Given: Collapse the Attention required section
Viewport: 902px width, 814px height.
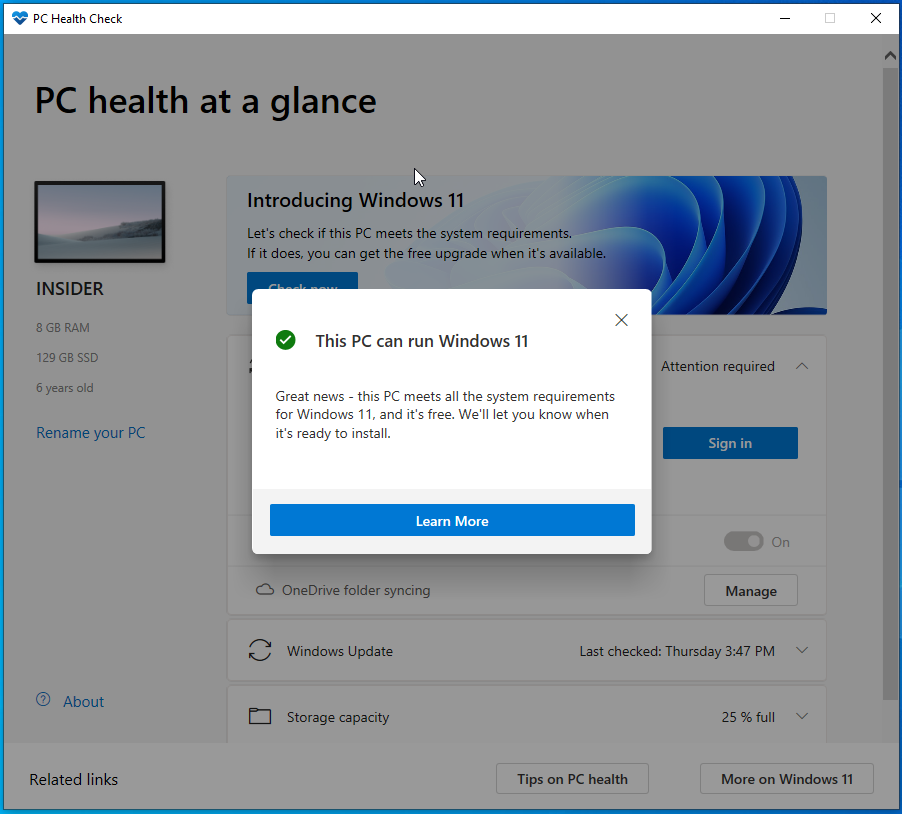Looking at the screenshot, I should (x=802, y=366).
